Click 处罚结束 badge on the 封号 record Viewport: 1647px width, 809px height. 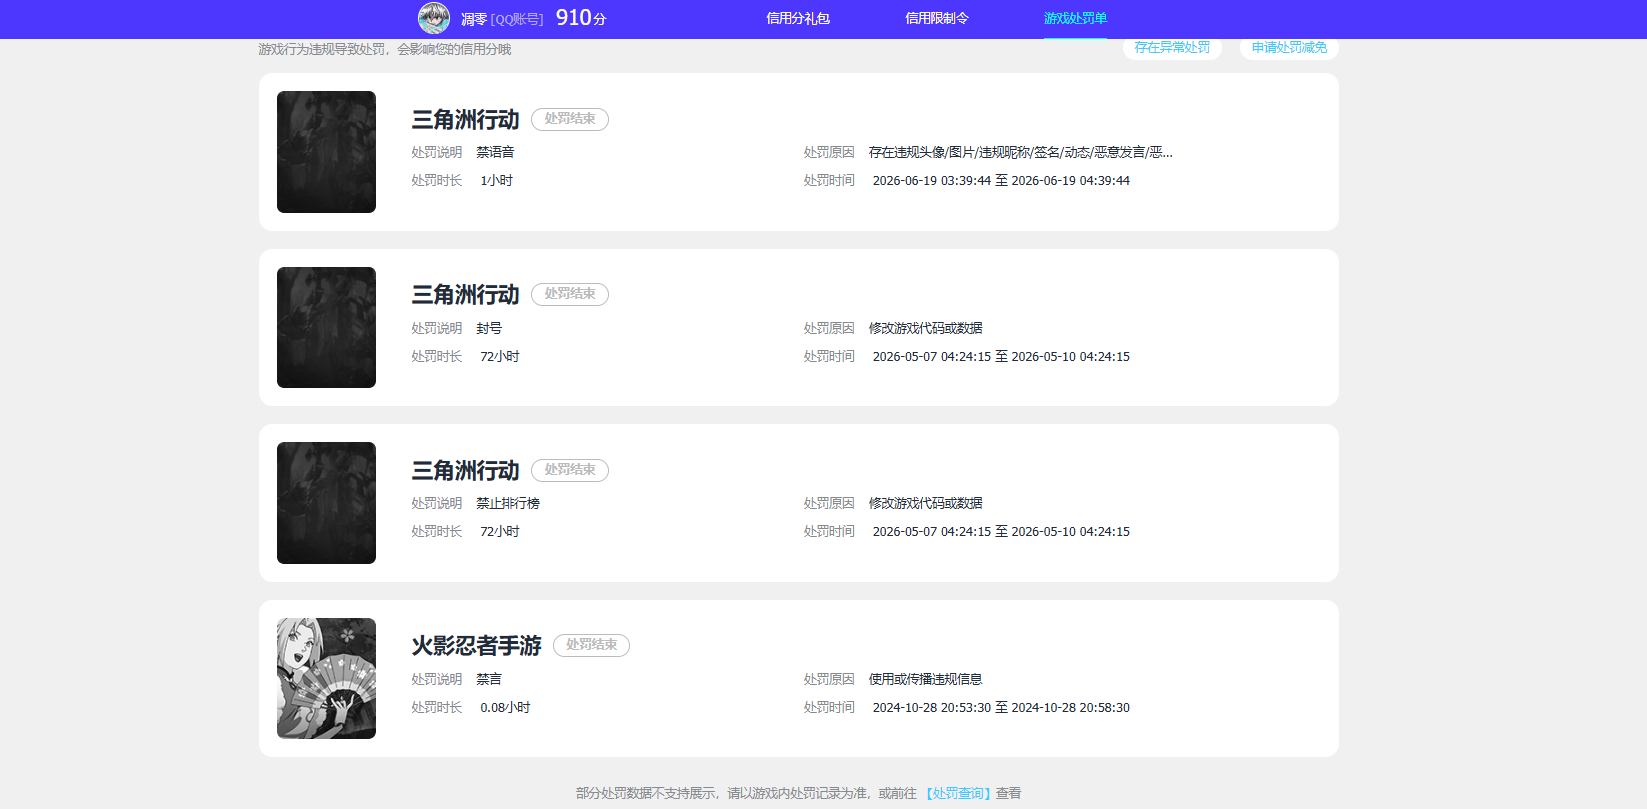(570, 294)
